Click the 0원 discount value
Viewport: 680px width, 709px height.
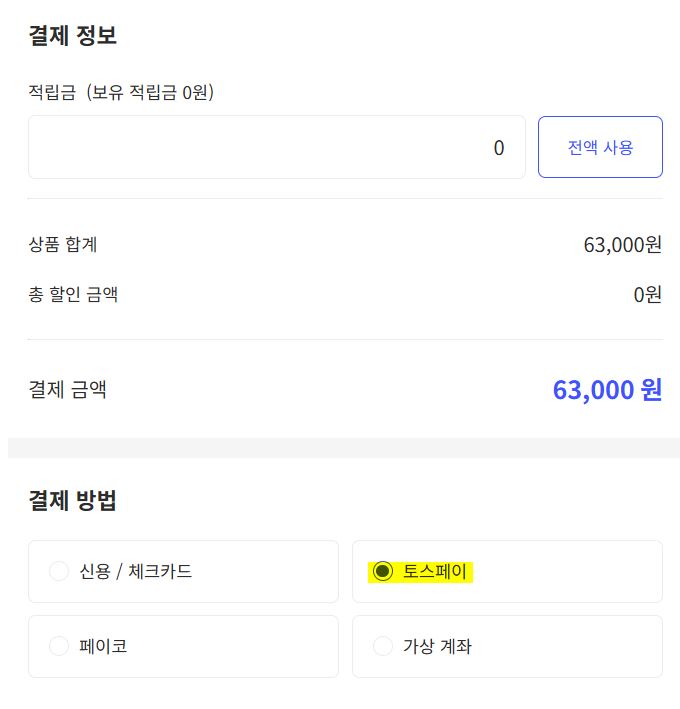tap(647, 295)
